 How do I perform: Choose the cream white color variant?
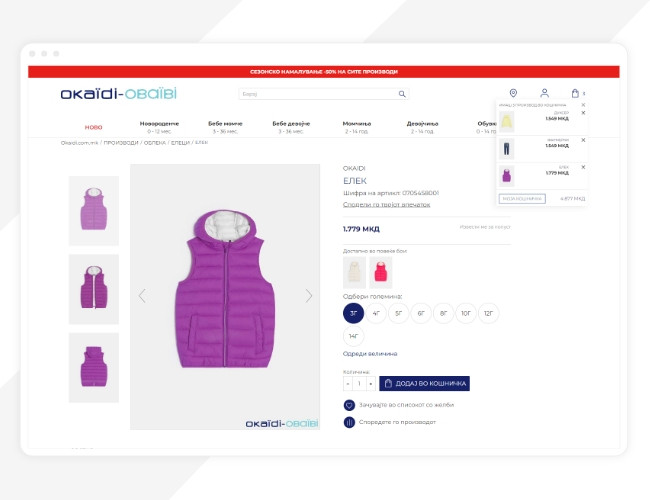(x=354, y=272)
